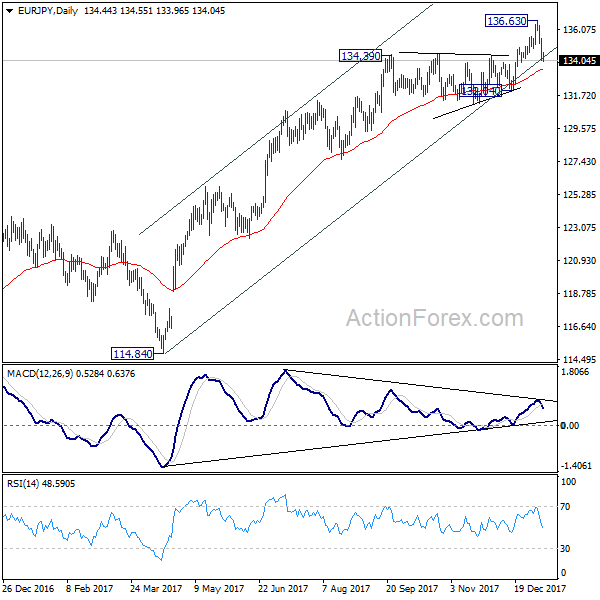Select the 134.390 price label
The image size is (600, 600).
(x=360, y=56)
